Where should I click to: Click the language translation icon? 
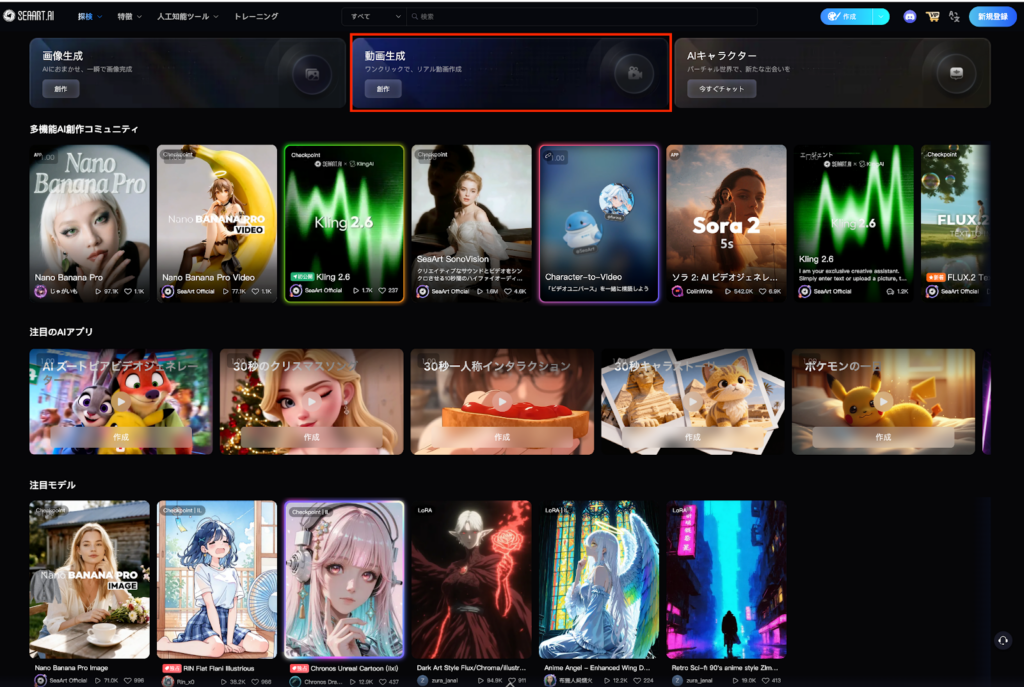(x=953, y=17)
